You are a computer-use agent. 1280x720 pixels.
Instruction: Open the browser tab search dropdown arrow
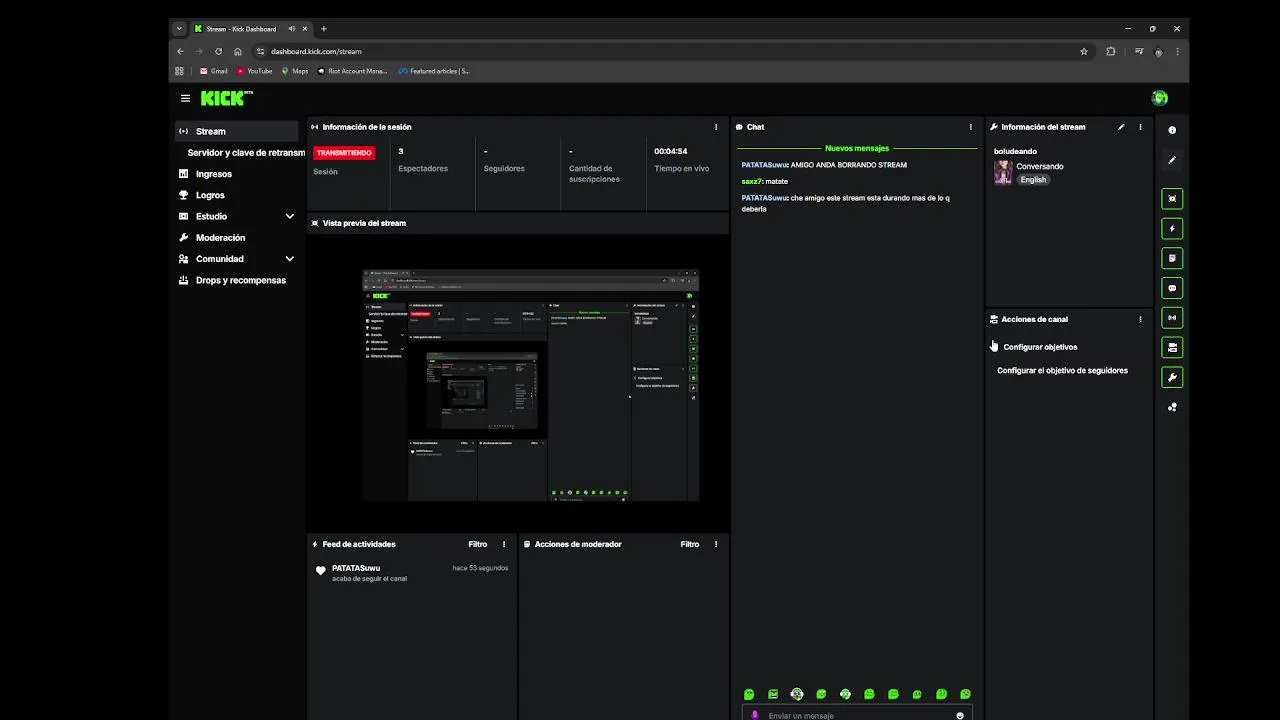click(179, 29)
